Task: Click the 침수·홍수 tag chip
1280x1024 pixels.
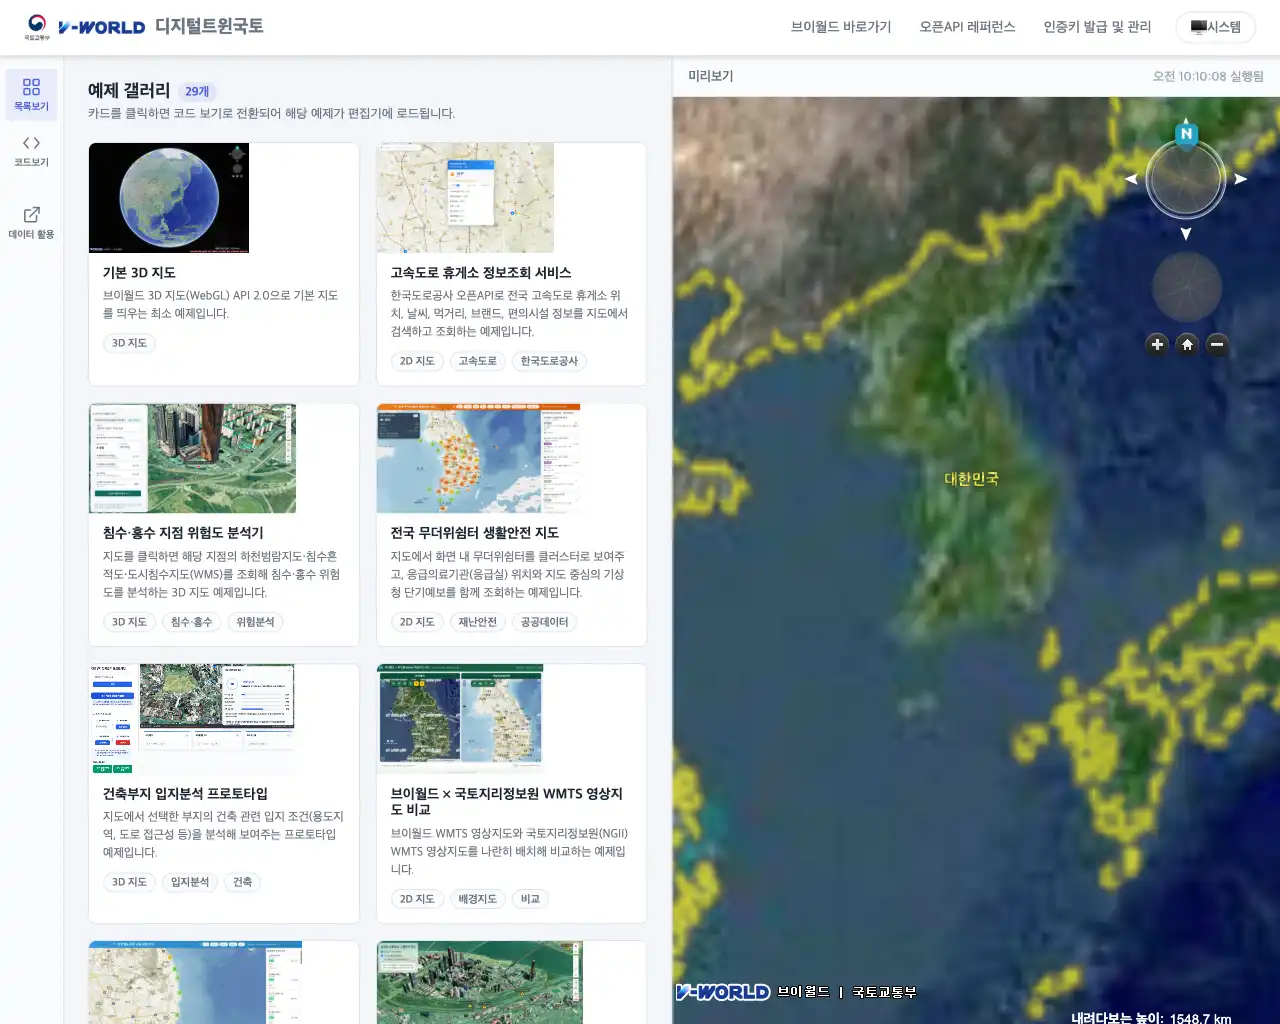Action: (x=191, y=622)
